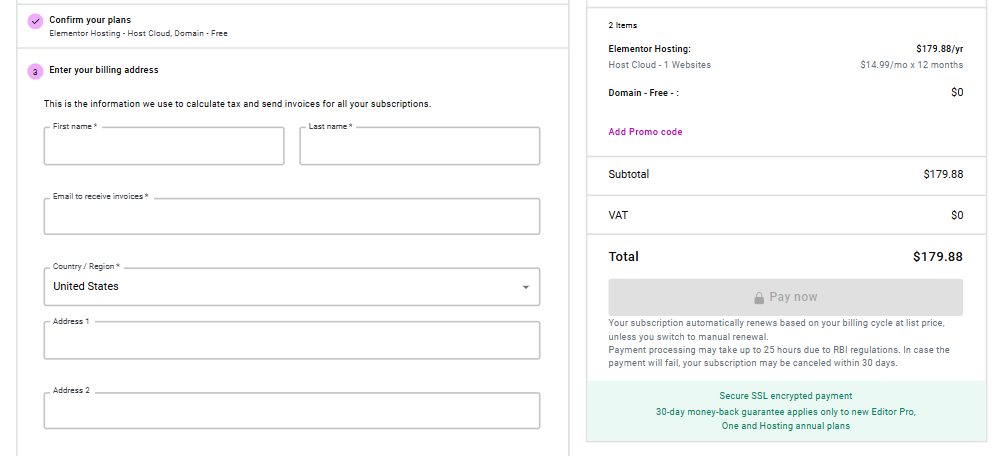Click the Secure SSL encrypted payment notice
Screen dimensions: 1001x456
tap(785, 396)
